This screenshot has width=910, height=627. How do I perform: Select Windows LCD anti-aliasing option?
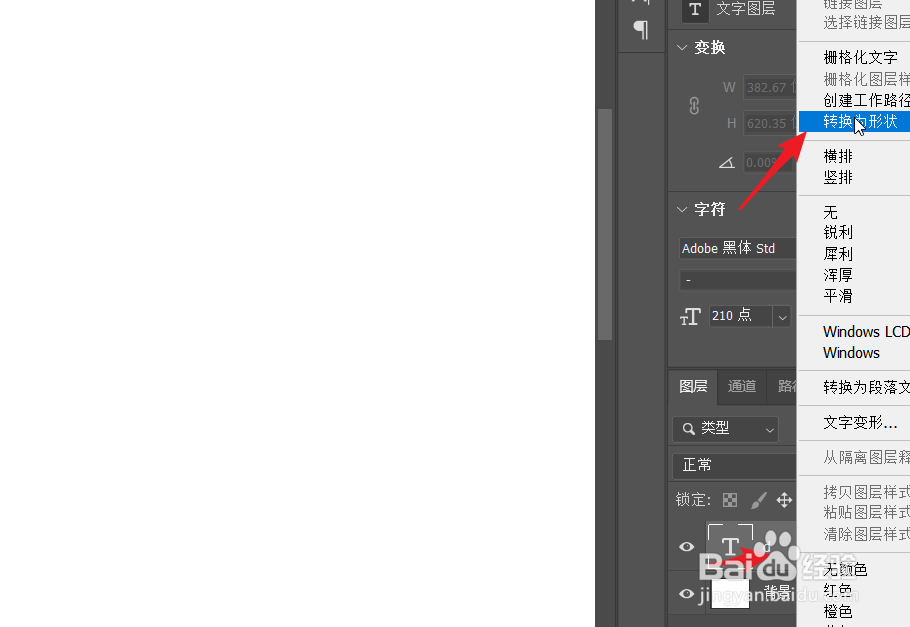865,332
